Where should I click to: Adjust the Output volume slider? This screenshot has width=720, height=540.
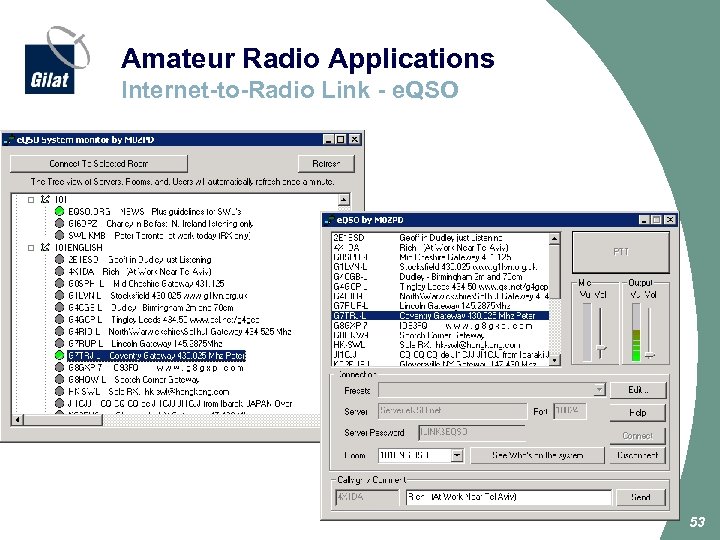649,354
